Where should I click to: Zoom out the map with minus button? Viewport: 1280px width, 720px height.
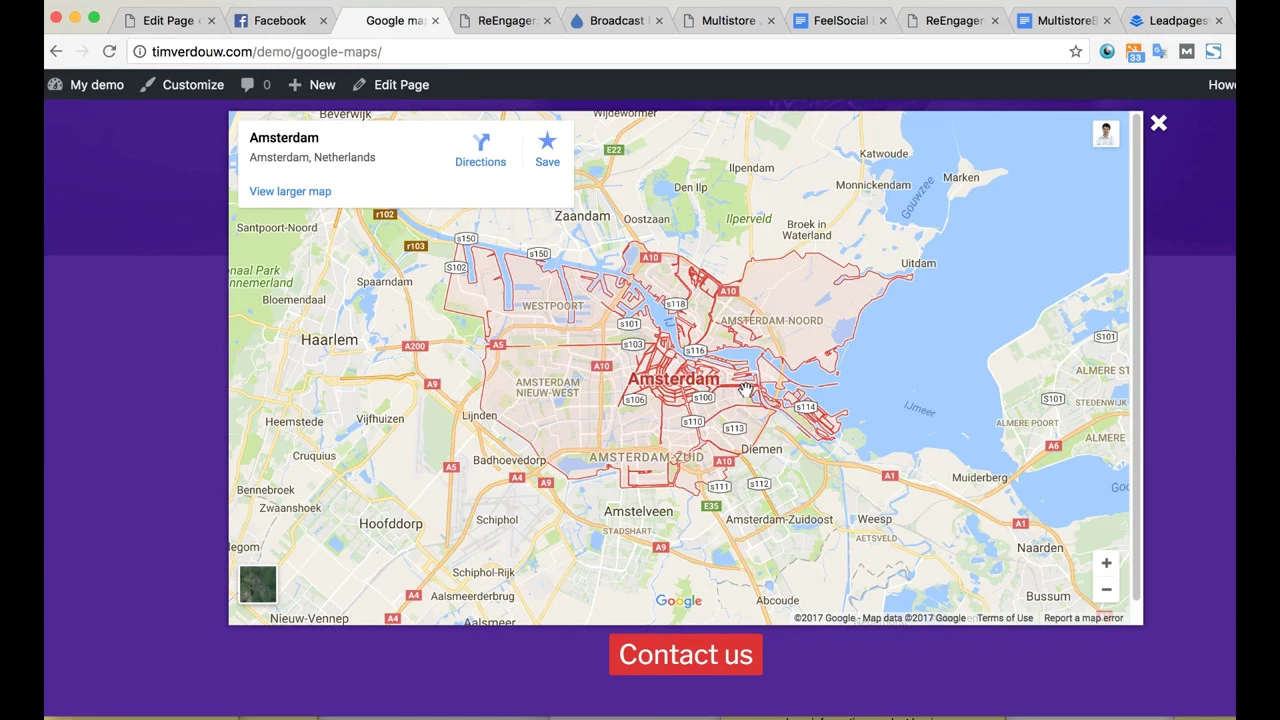click(1106, 589)
